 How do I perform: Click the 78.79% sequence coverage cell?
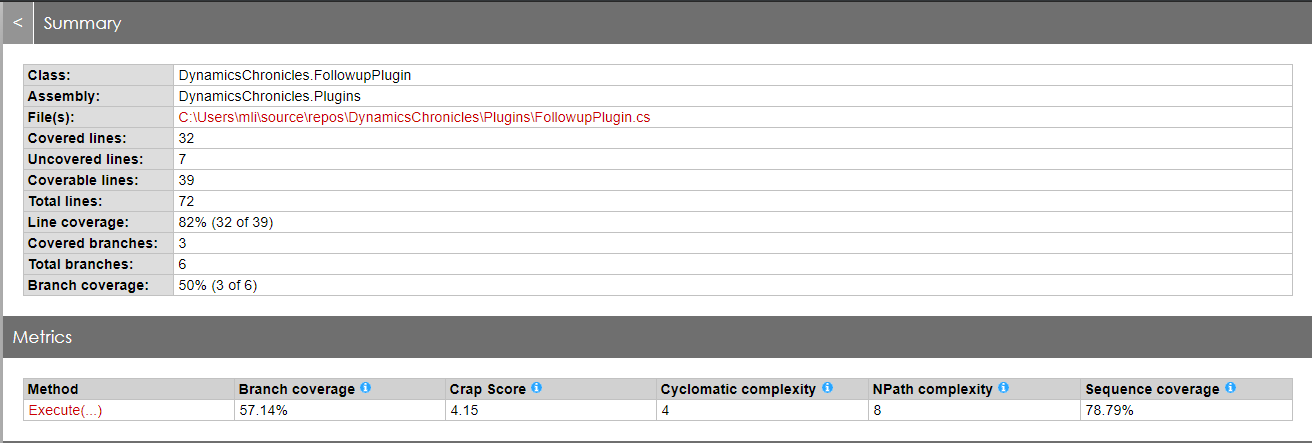tap(1185, 410)
